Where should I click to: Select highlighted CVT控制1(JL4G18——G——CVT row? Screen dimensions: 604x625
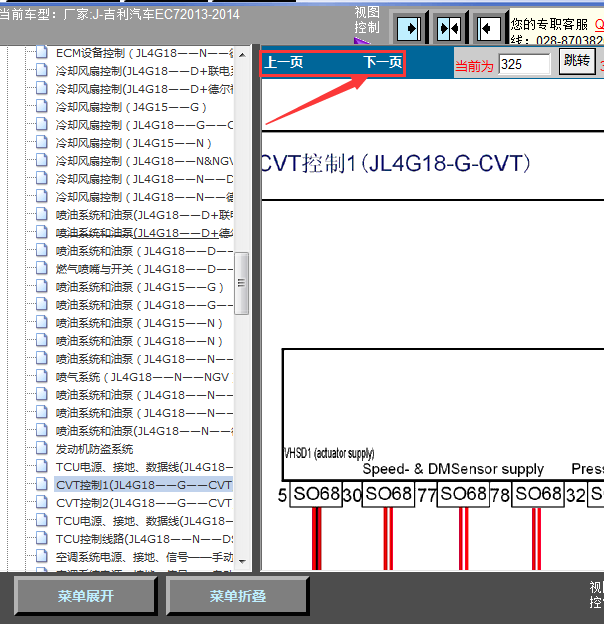click(x=144, y=485)
